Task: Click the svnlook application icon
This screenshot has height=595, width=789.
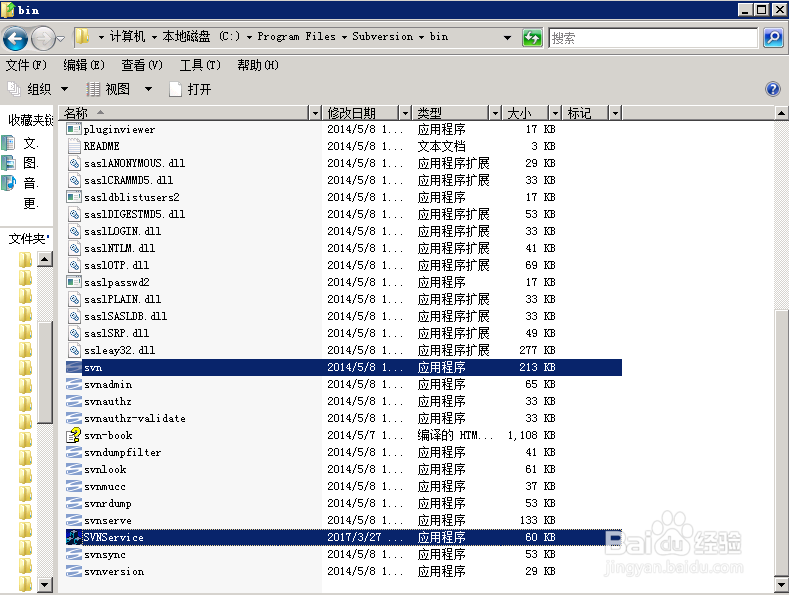Action: point(74,469)
